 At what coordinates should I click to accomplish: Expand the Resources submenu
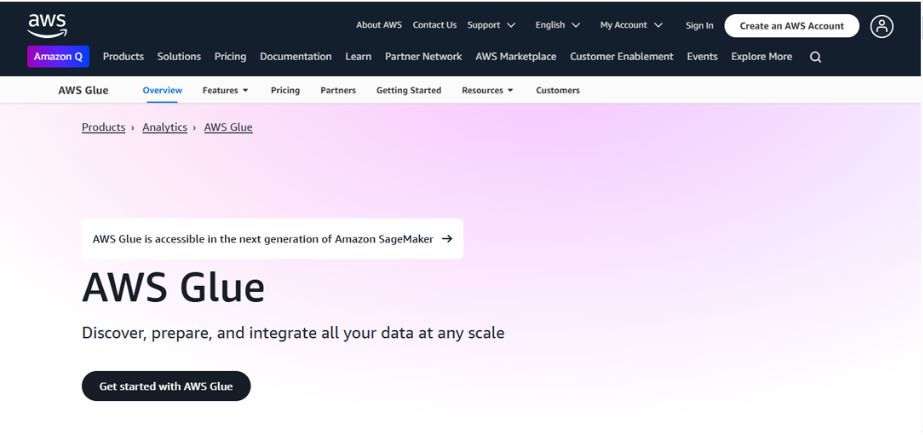coord(487,90)
